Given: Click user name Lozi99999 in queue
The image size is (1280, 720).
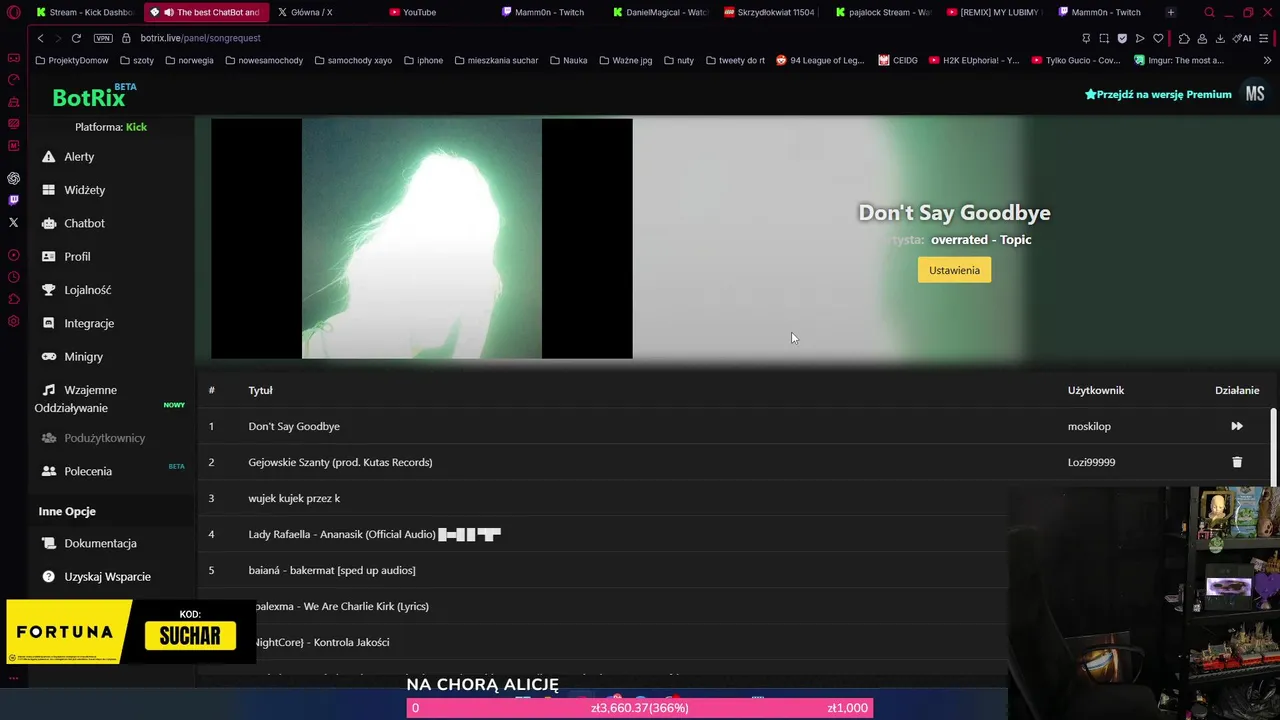Looking at the screenshot, I should [1091, 462].
